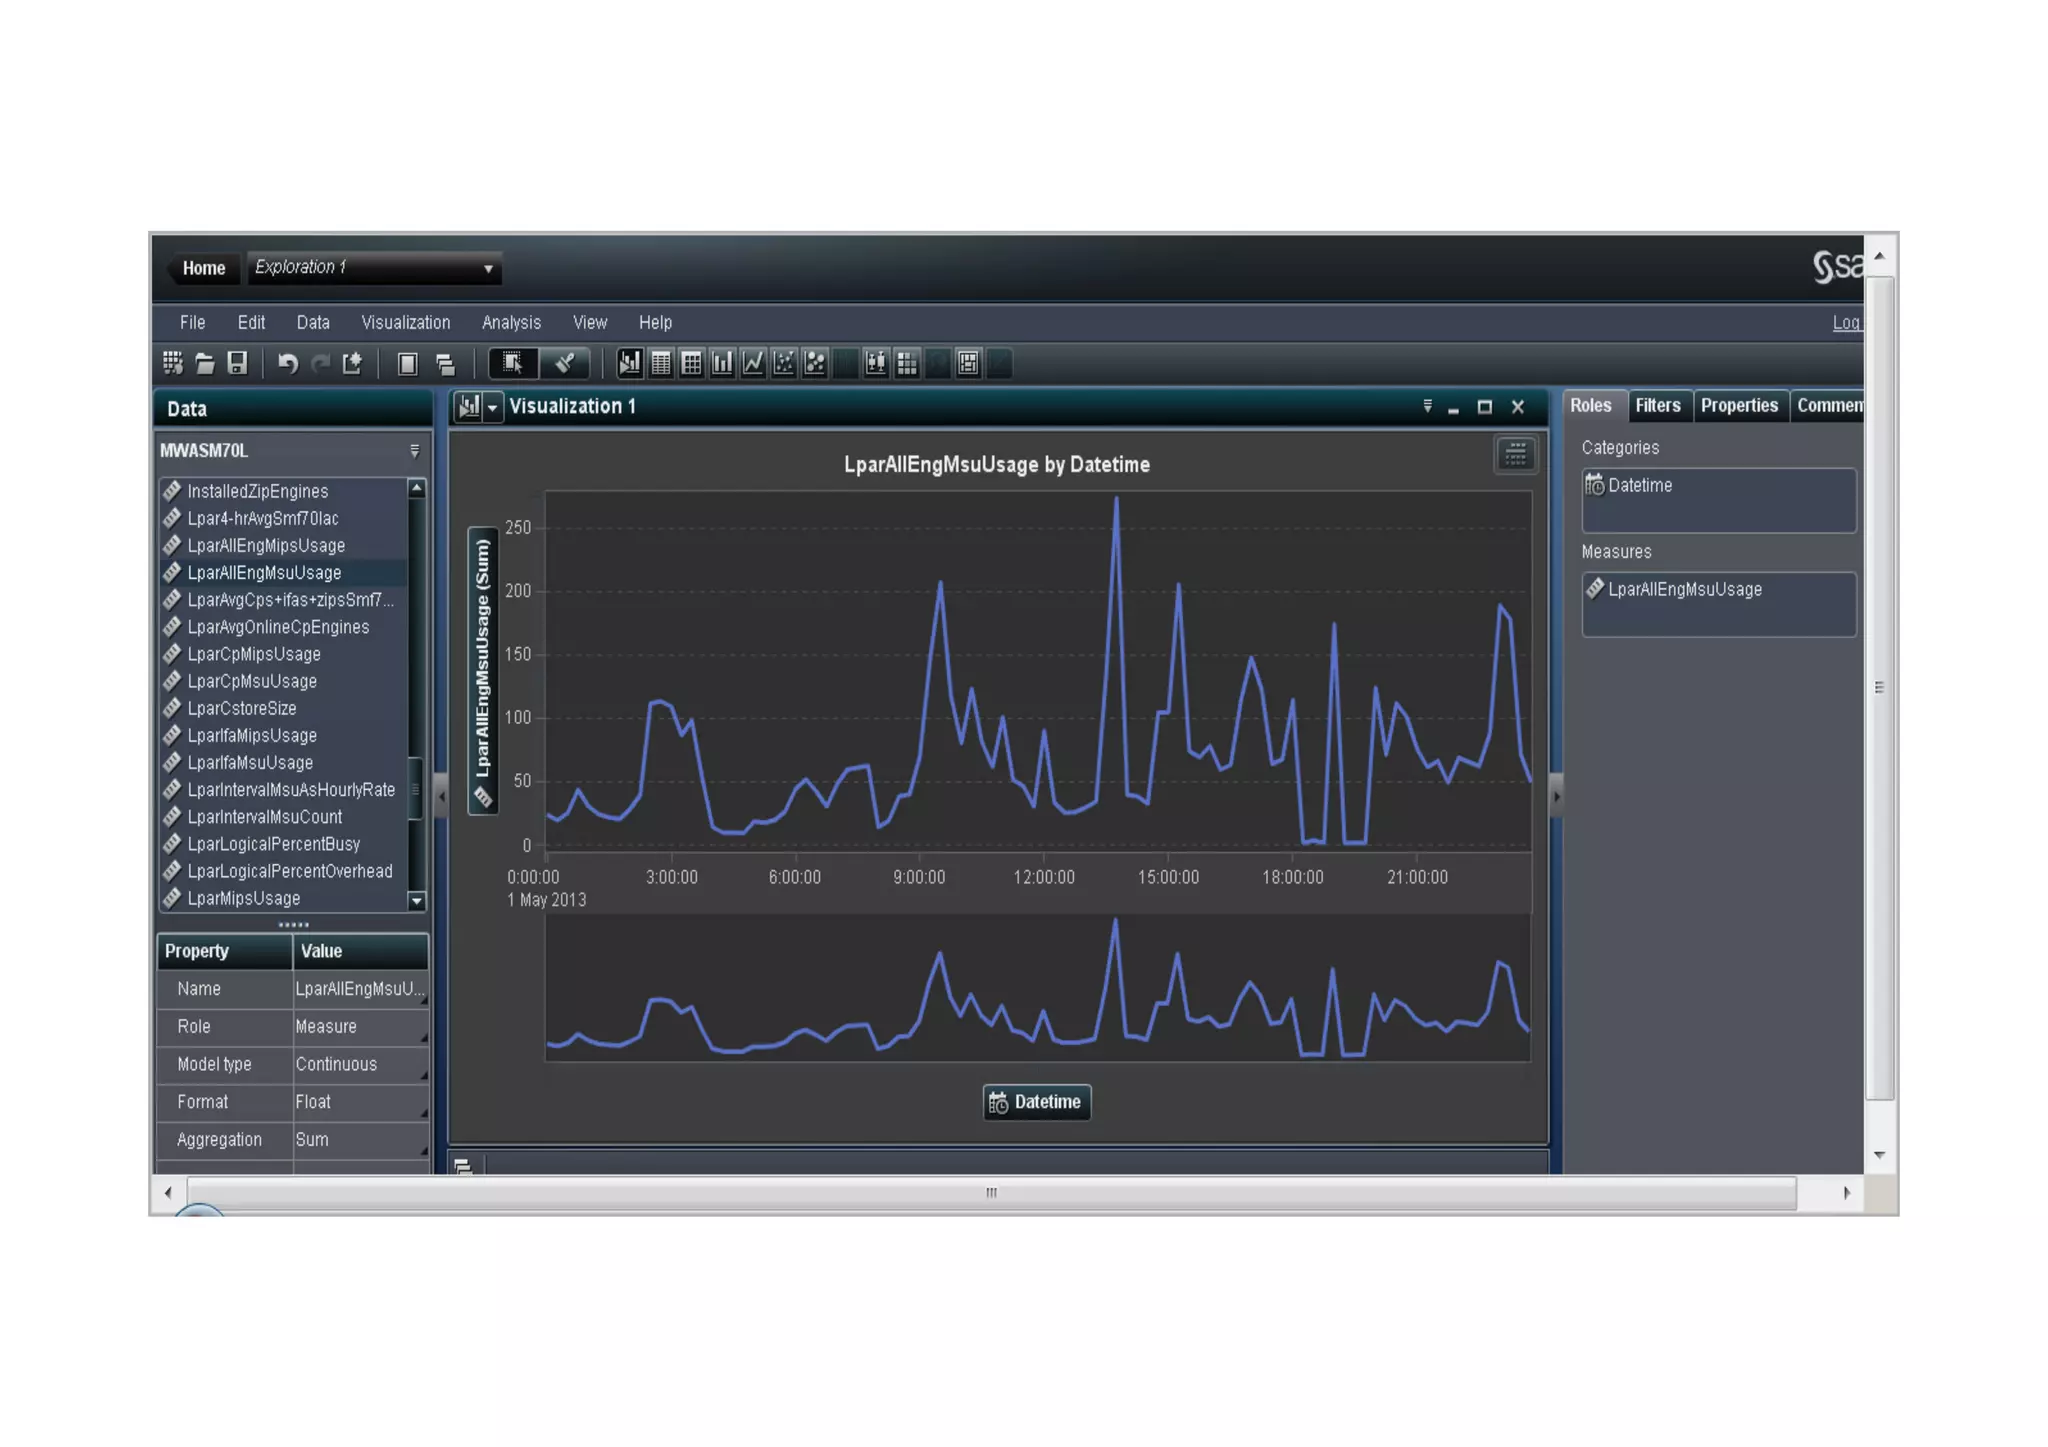Click the Datetime axis button below chart
Image resolution: width=2048 pixels, height=1447 pixels.
pos(1036,1102)
